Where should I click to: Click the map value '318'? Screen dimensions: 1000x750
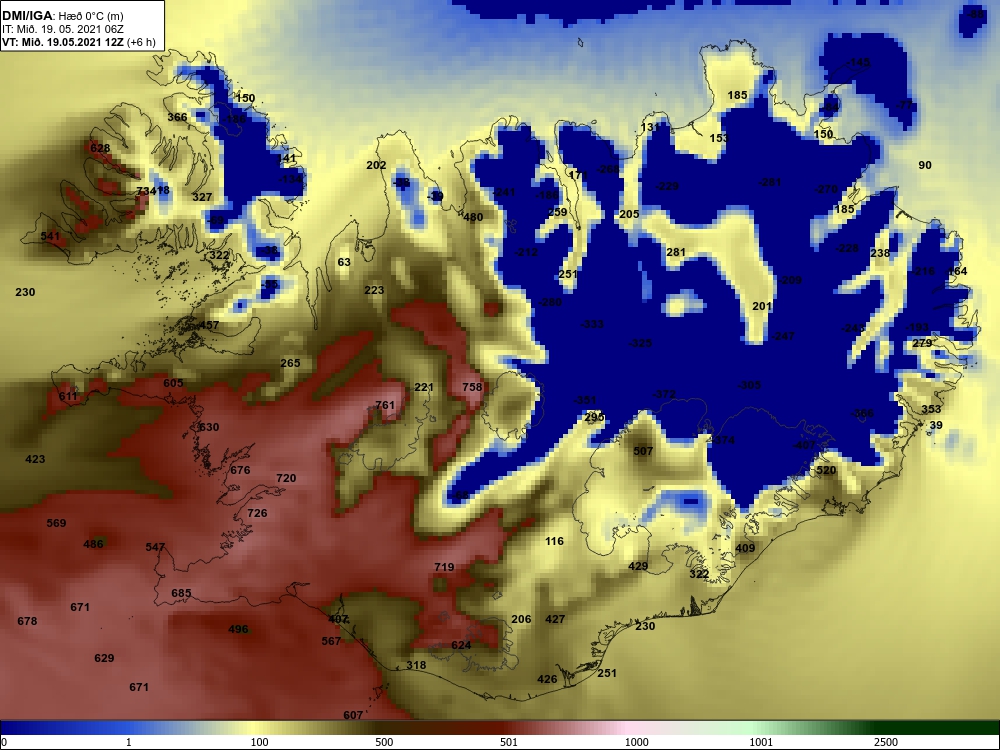pos(416,665)
